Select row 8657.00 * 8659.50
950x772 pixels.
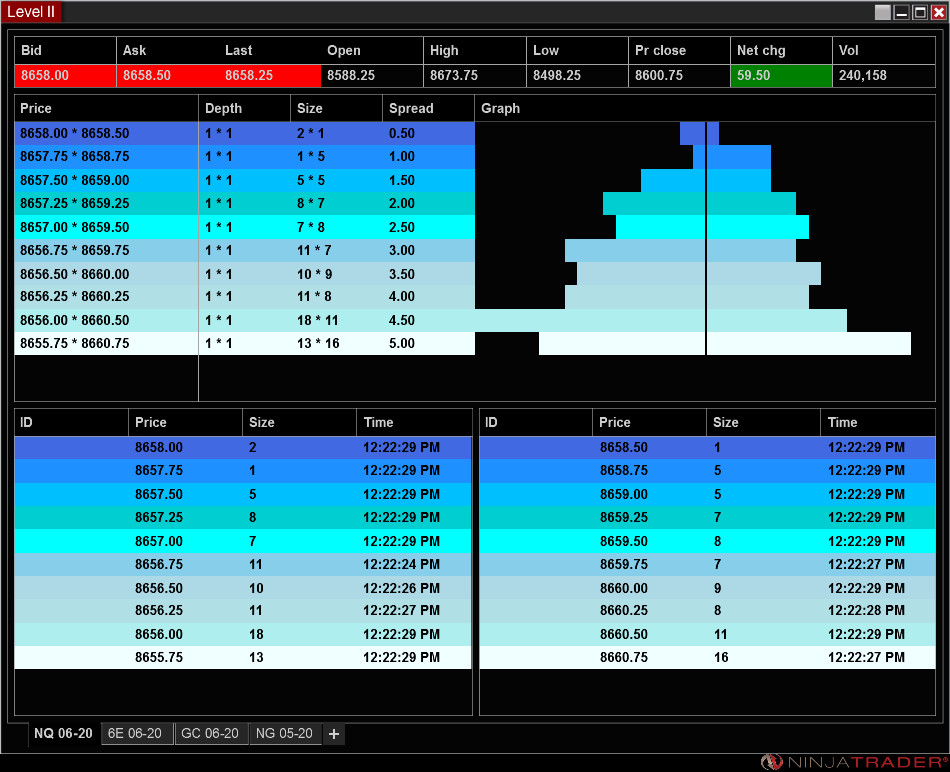[x=245, y=227]
